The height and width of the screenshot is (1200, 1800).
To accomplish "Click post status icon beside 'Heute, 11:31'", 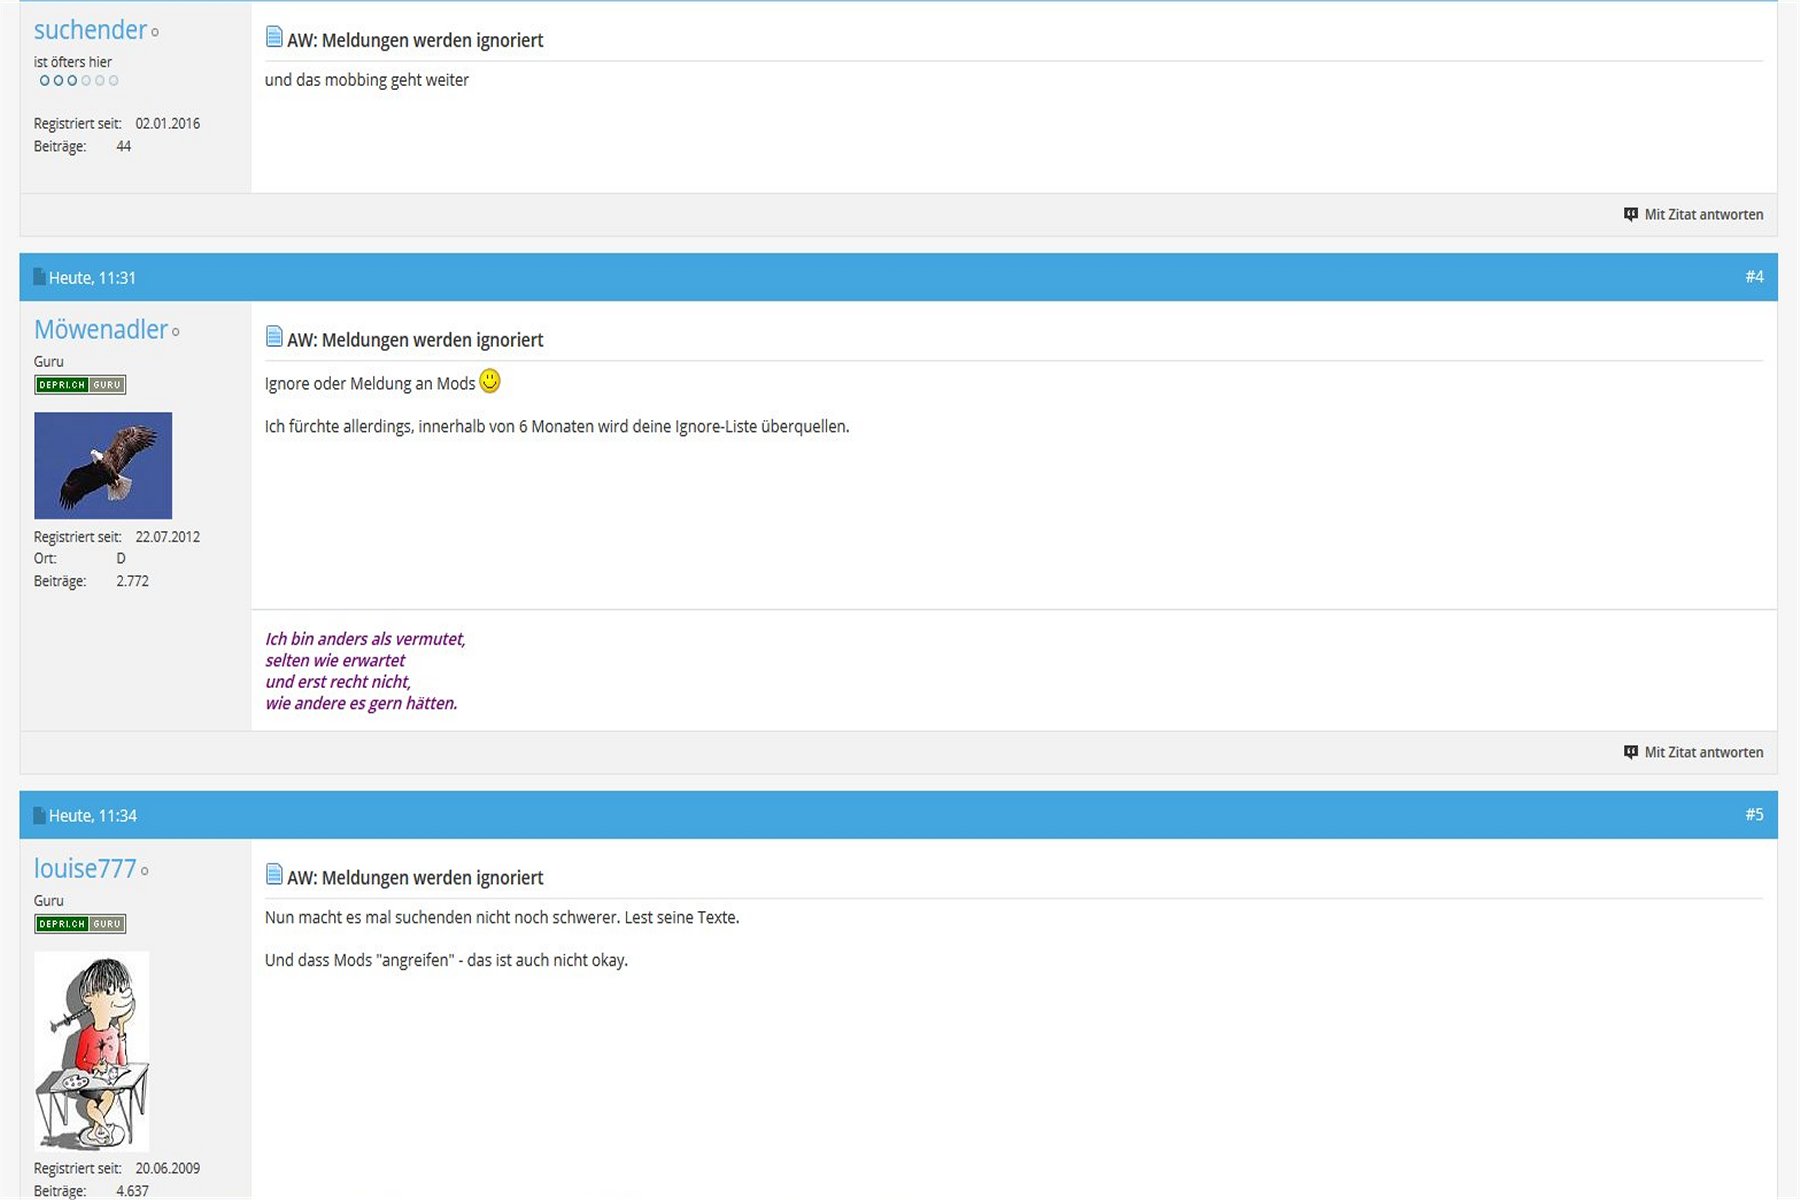I will coord(39,277).
